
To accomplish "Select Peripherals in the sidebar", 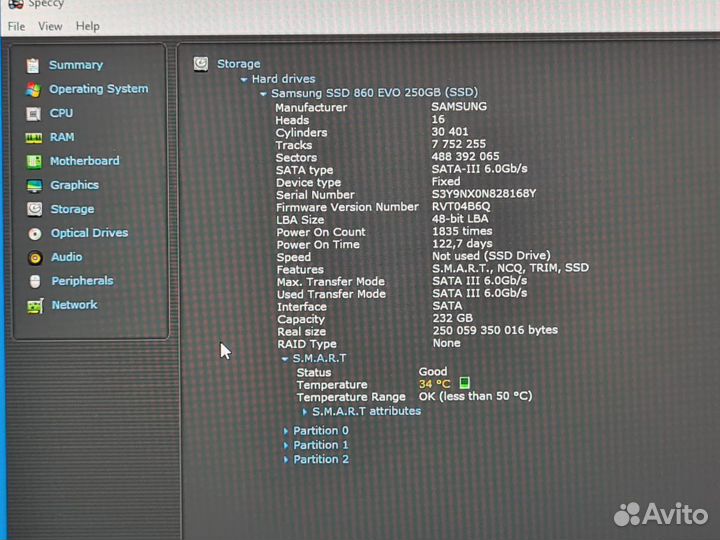I will tap(82, 281).
